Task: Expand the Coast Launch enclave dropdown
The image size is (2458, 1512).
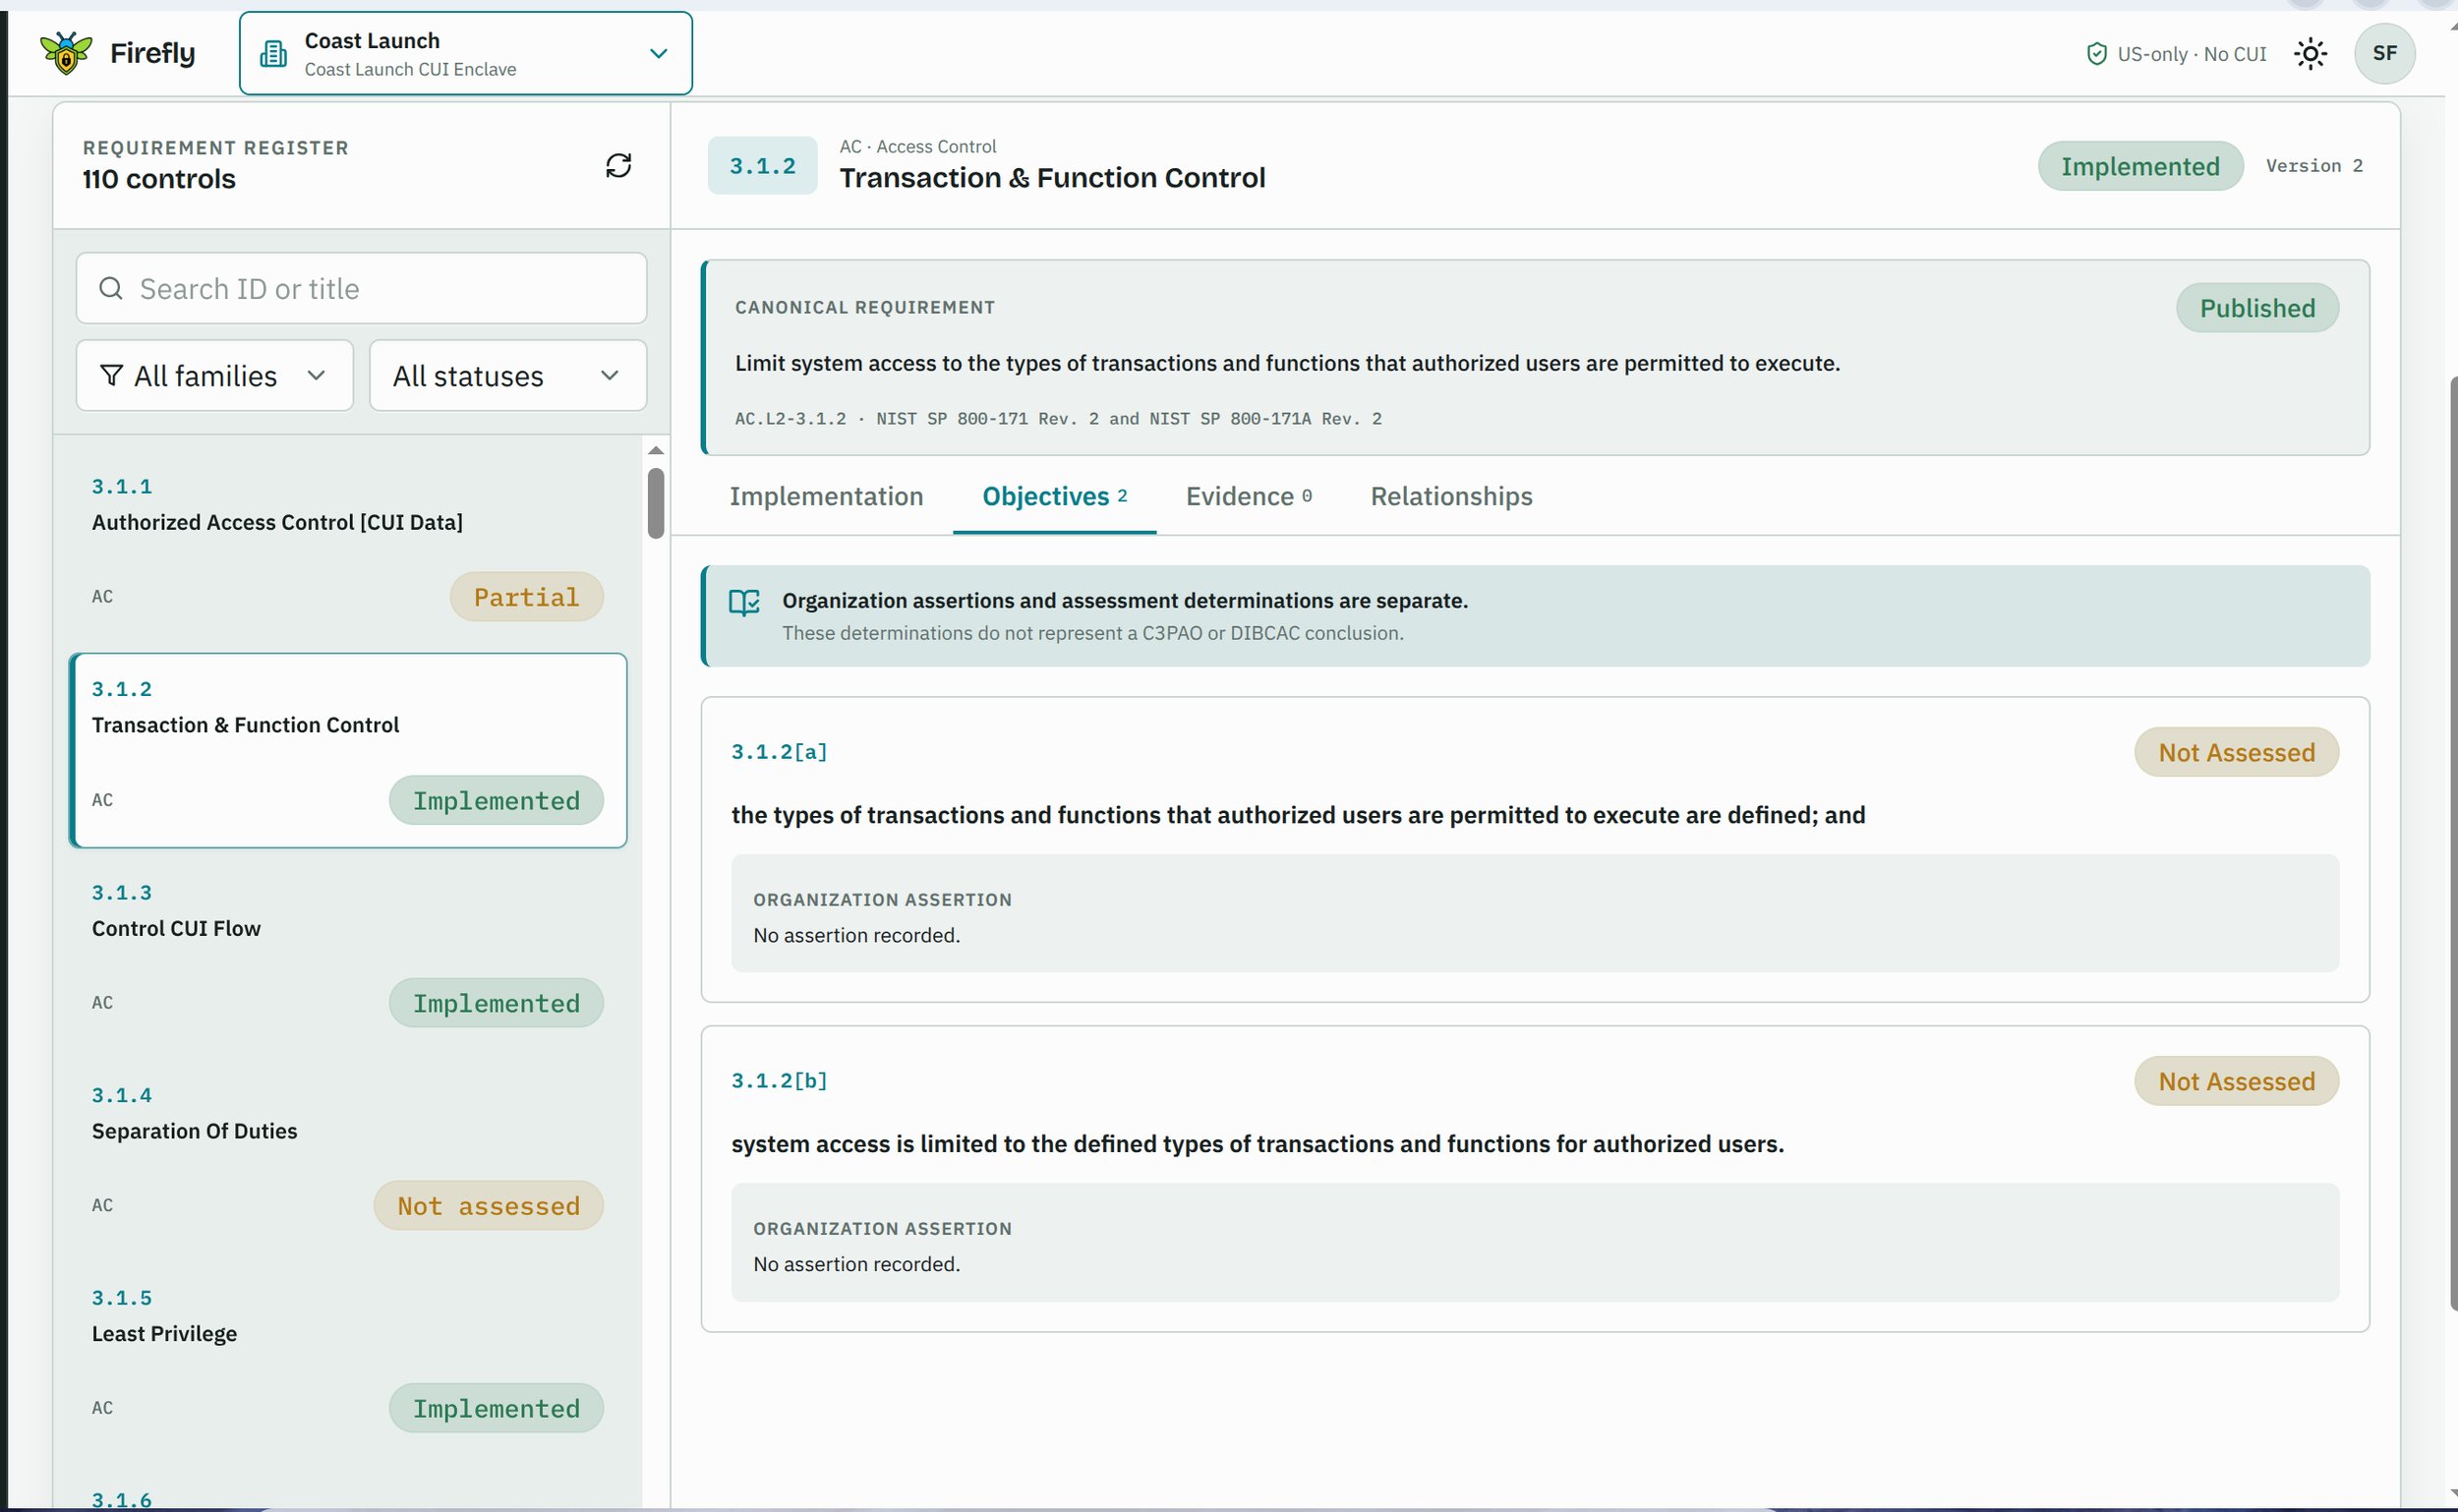Action: pyautogui.click(x=466, y=54)
